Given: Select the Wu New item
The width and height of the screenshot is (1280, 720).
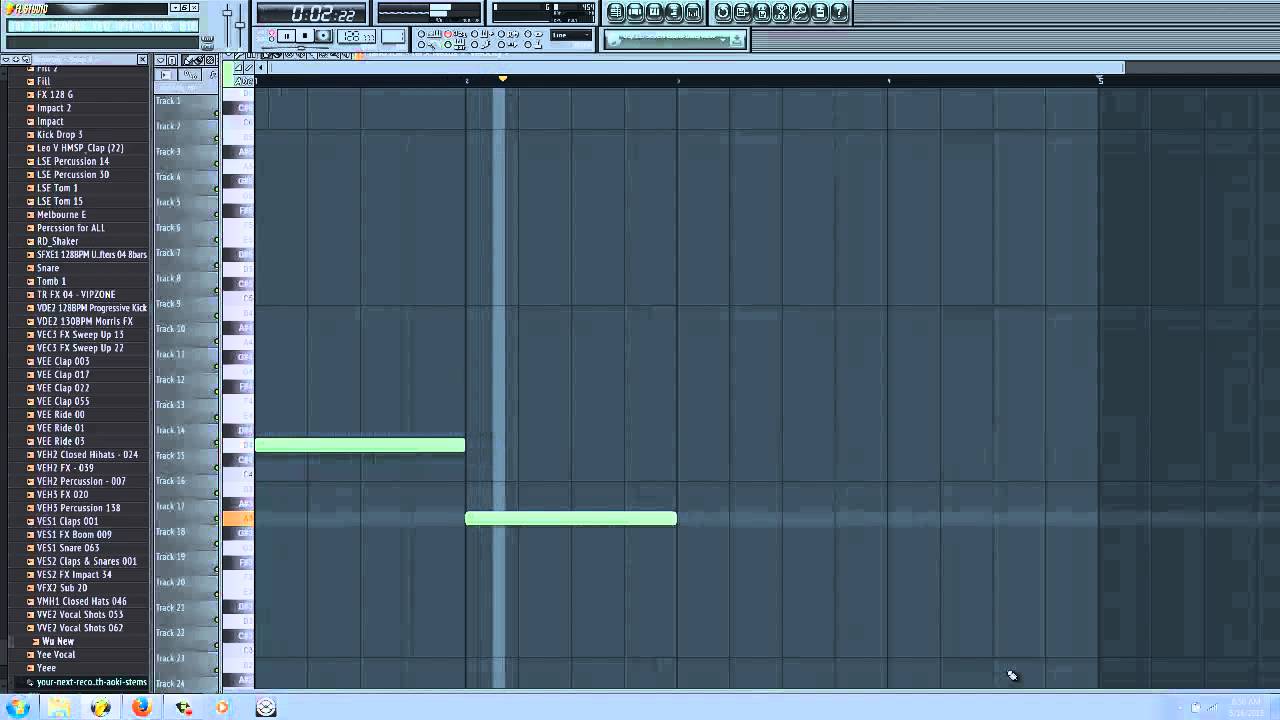Looking at the screenshot, I should pyautogui.click(x=57, y=641).
